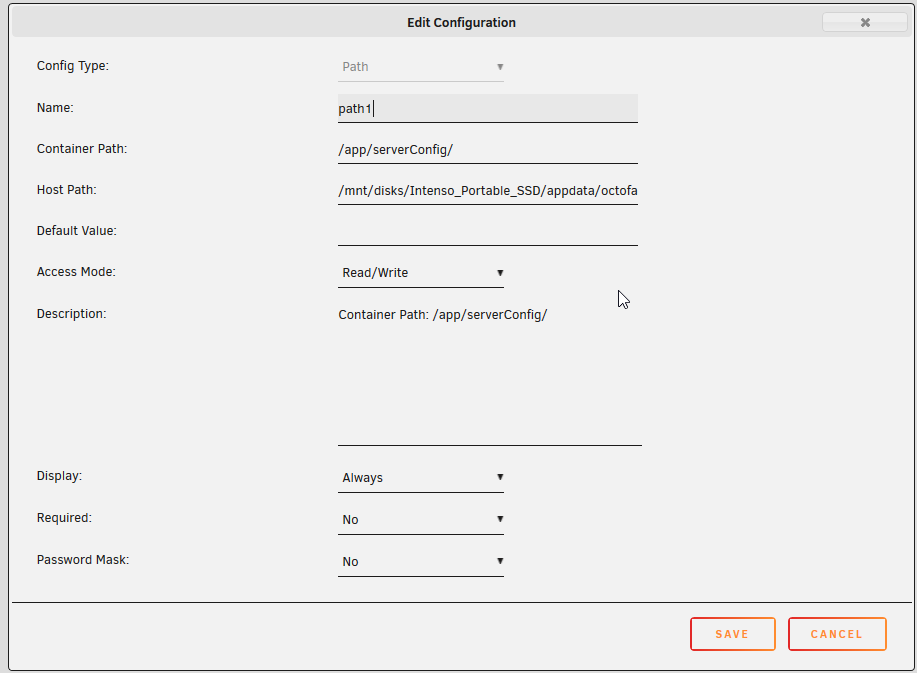Close the Edit Configuration dialog with X
917x673 pixels.
click(865, 22)
